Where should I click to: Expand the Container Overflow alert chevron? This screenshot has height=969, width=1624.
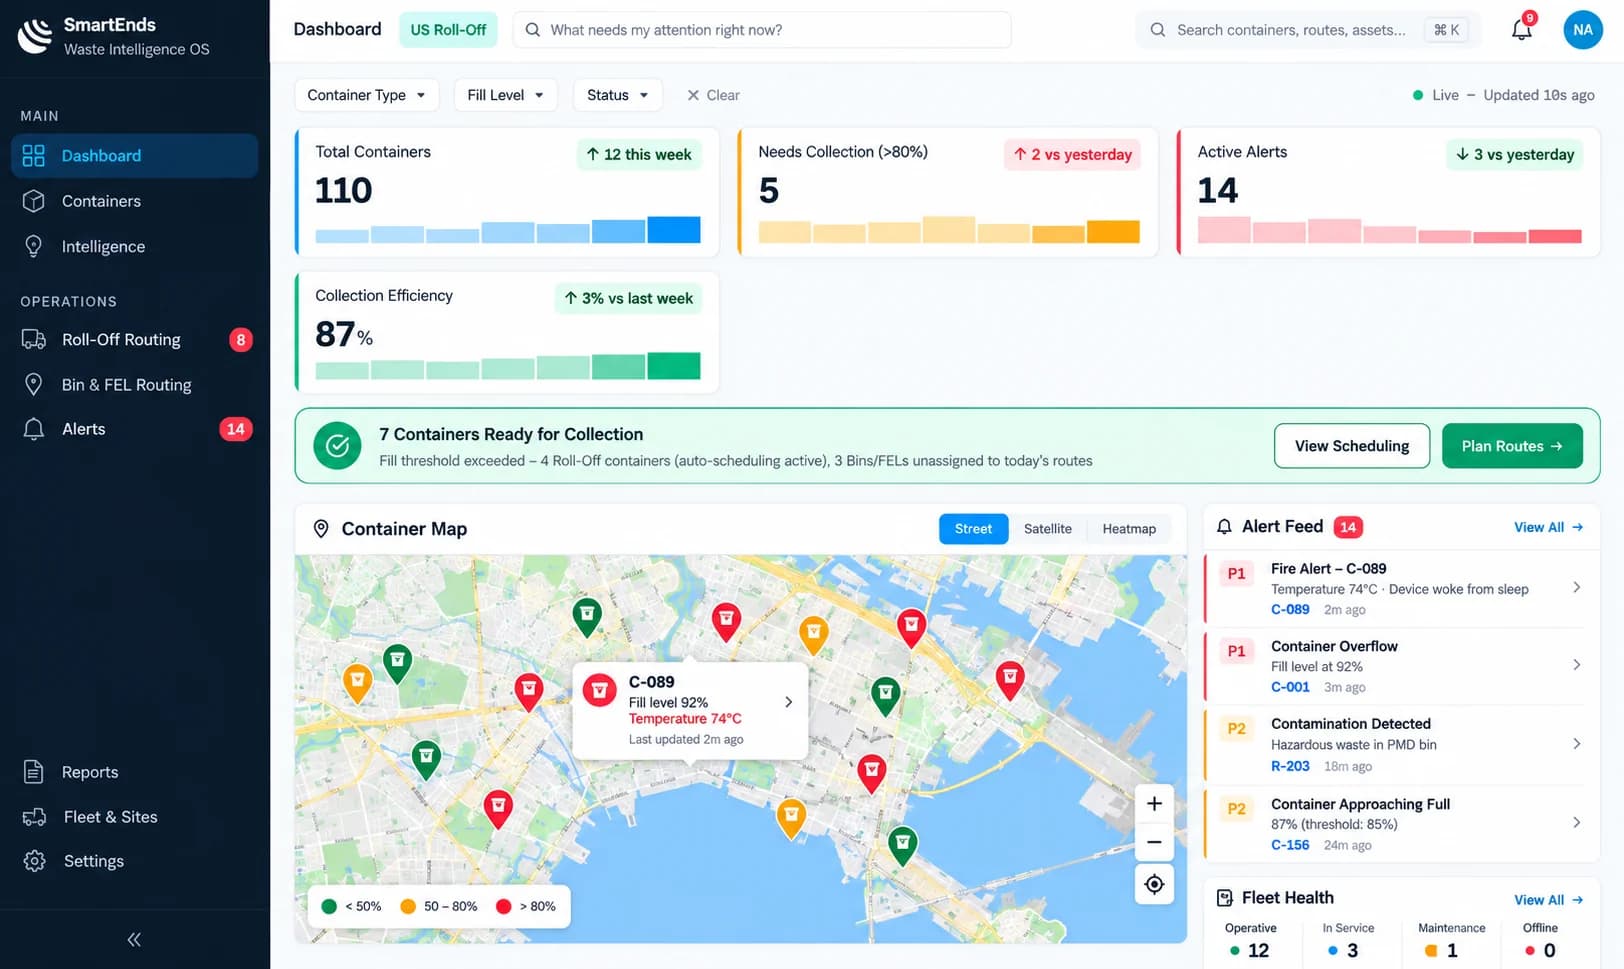1576,665
